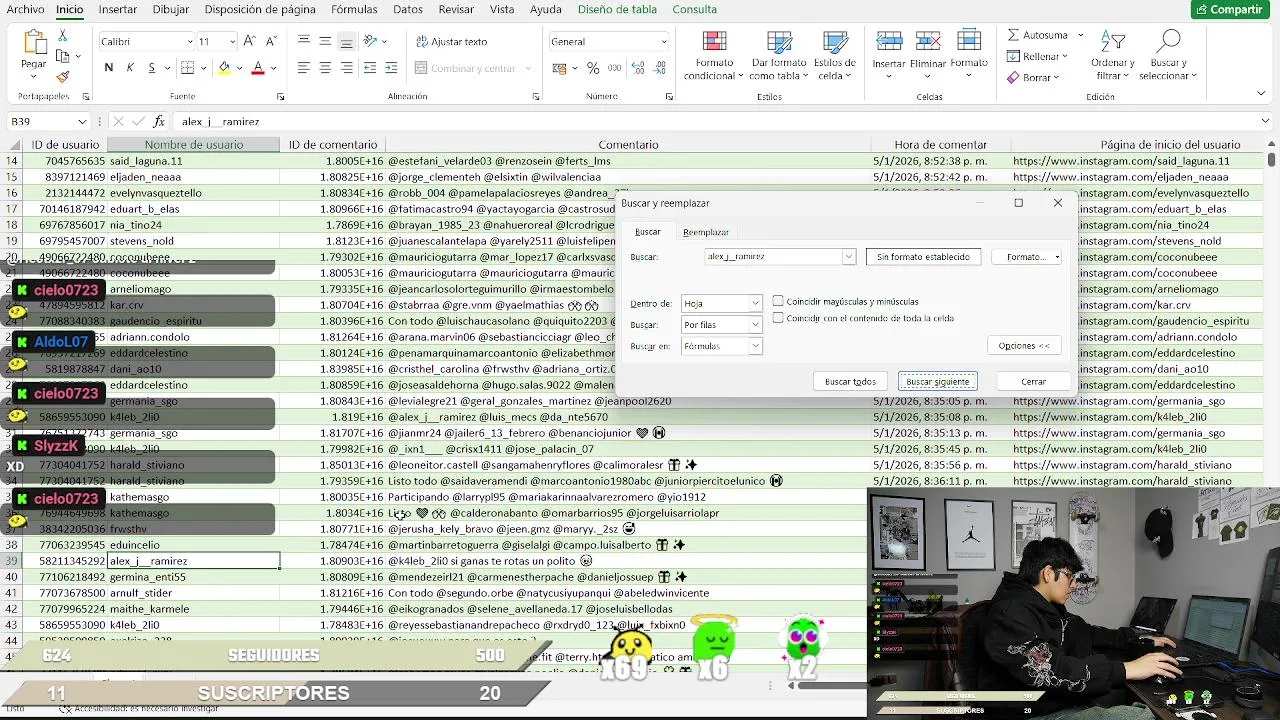This screenshot has width=1280, height=720.
Task: Click the decrease font size icon
Action: click(x=270, y=41)
